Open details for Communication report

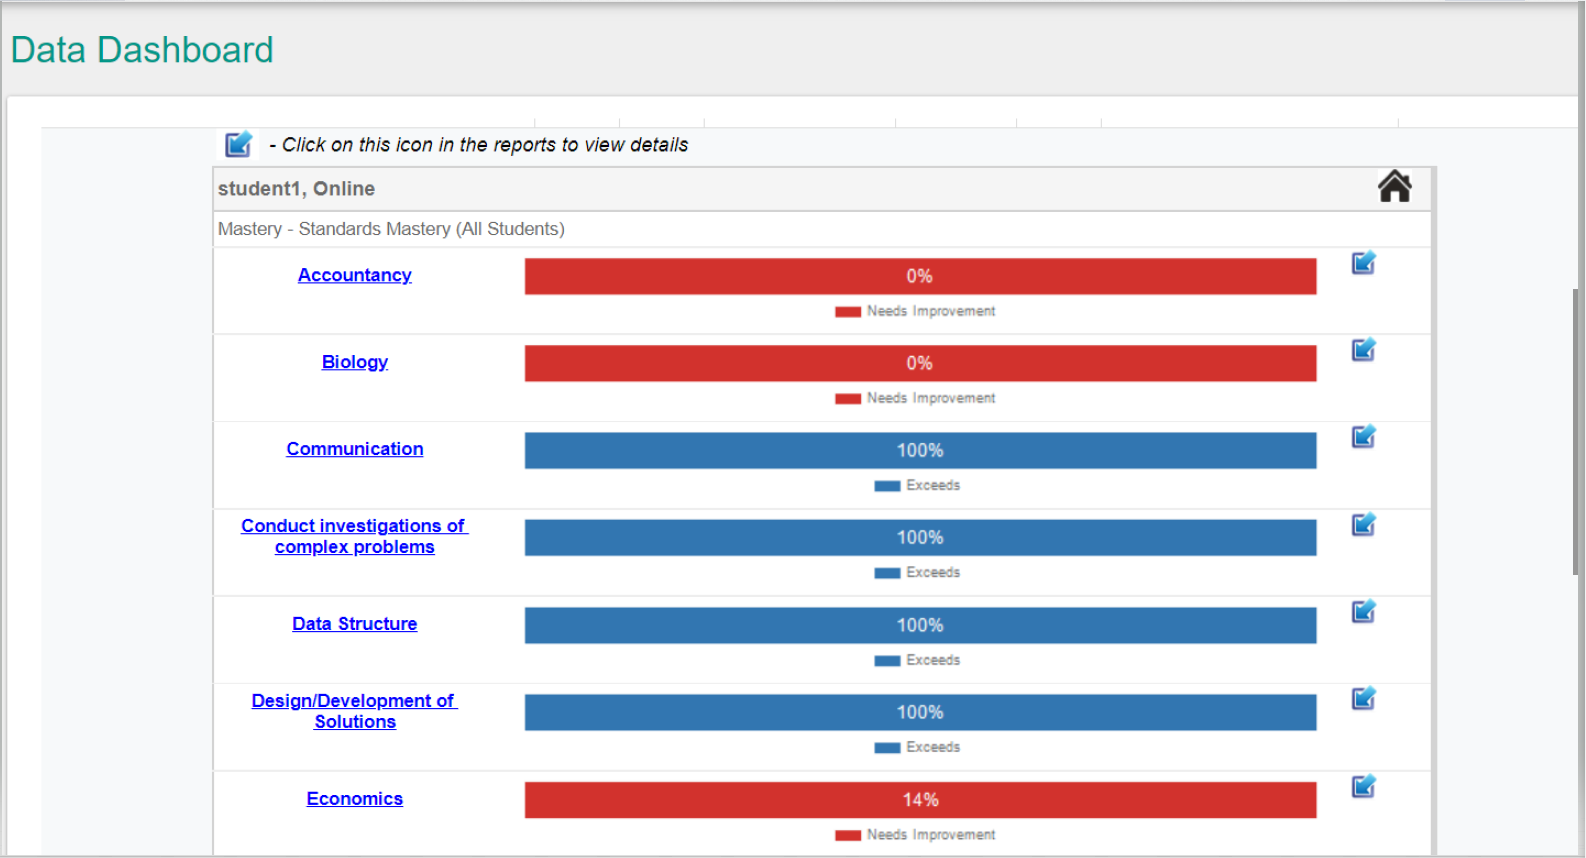(1364, 436)
